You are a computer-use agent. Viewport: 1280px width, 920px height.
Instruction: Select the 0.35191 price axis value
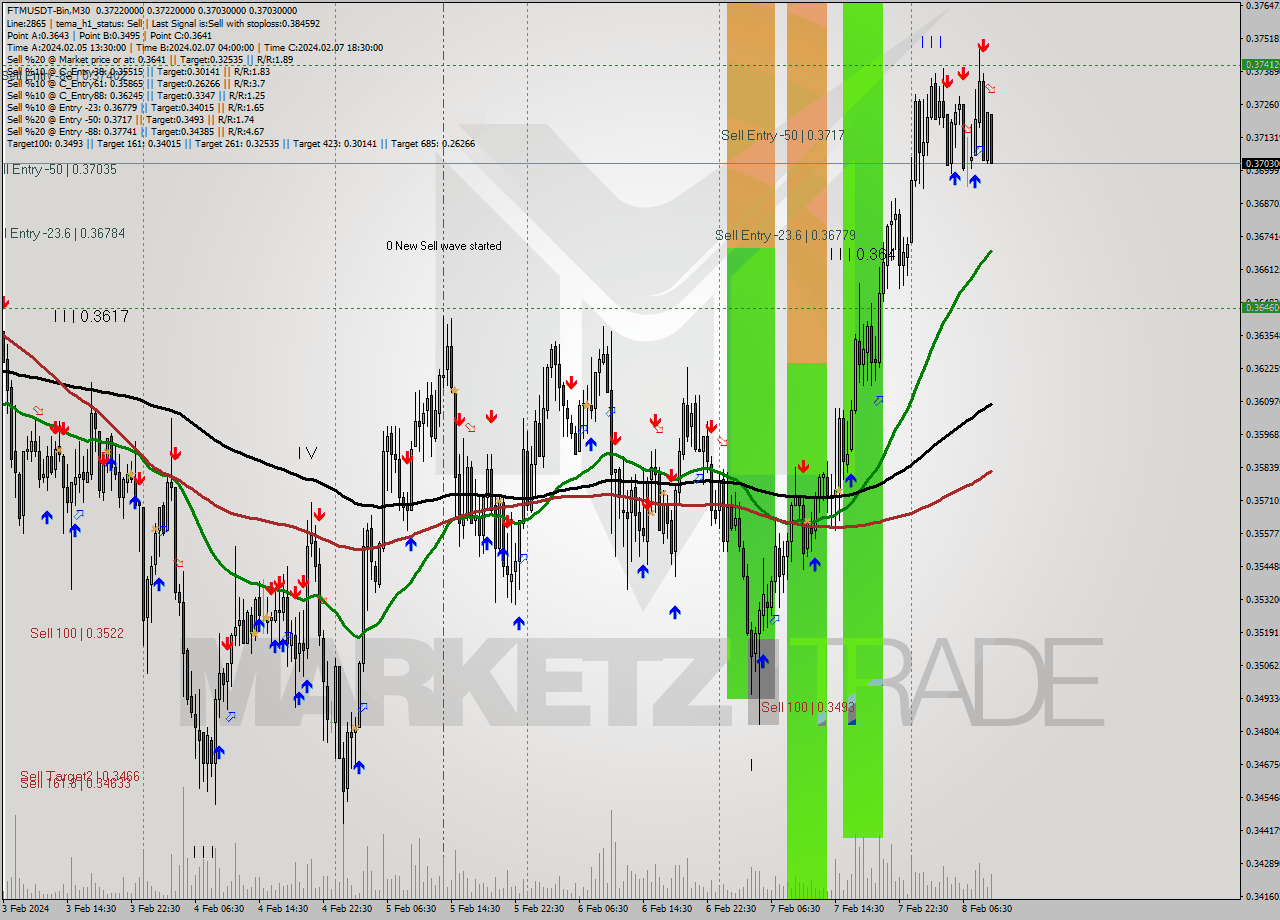click(x=1262, y=633)
